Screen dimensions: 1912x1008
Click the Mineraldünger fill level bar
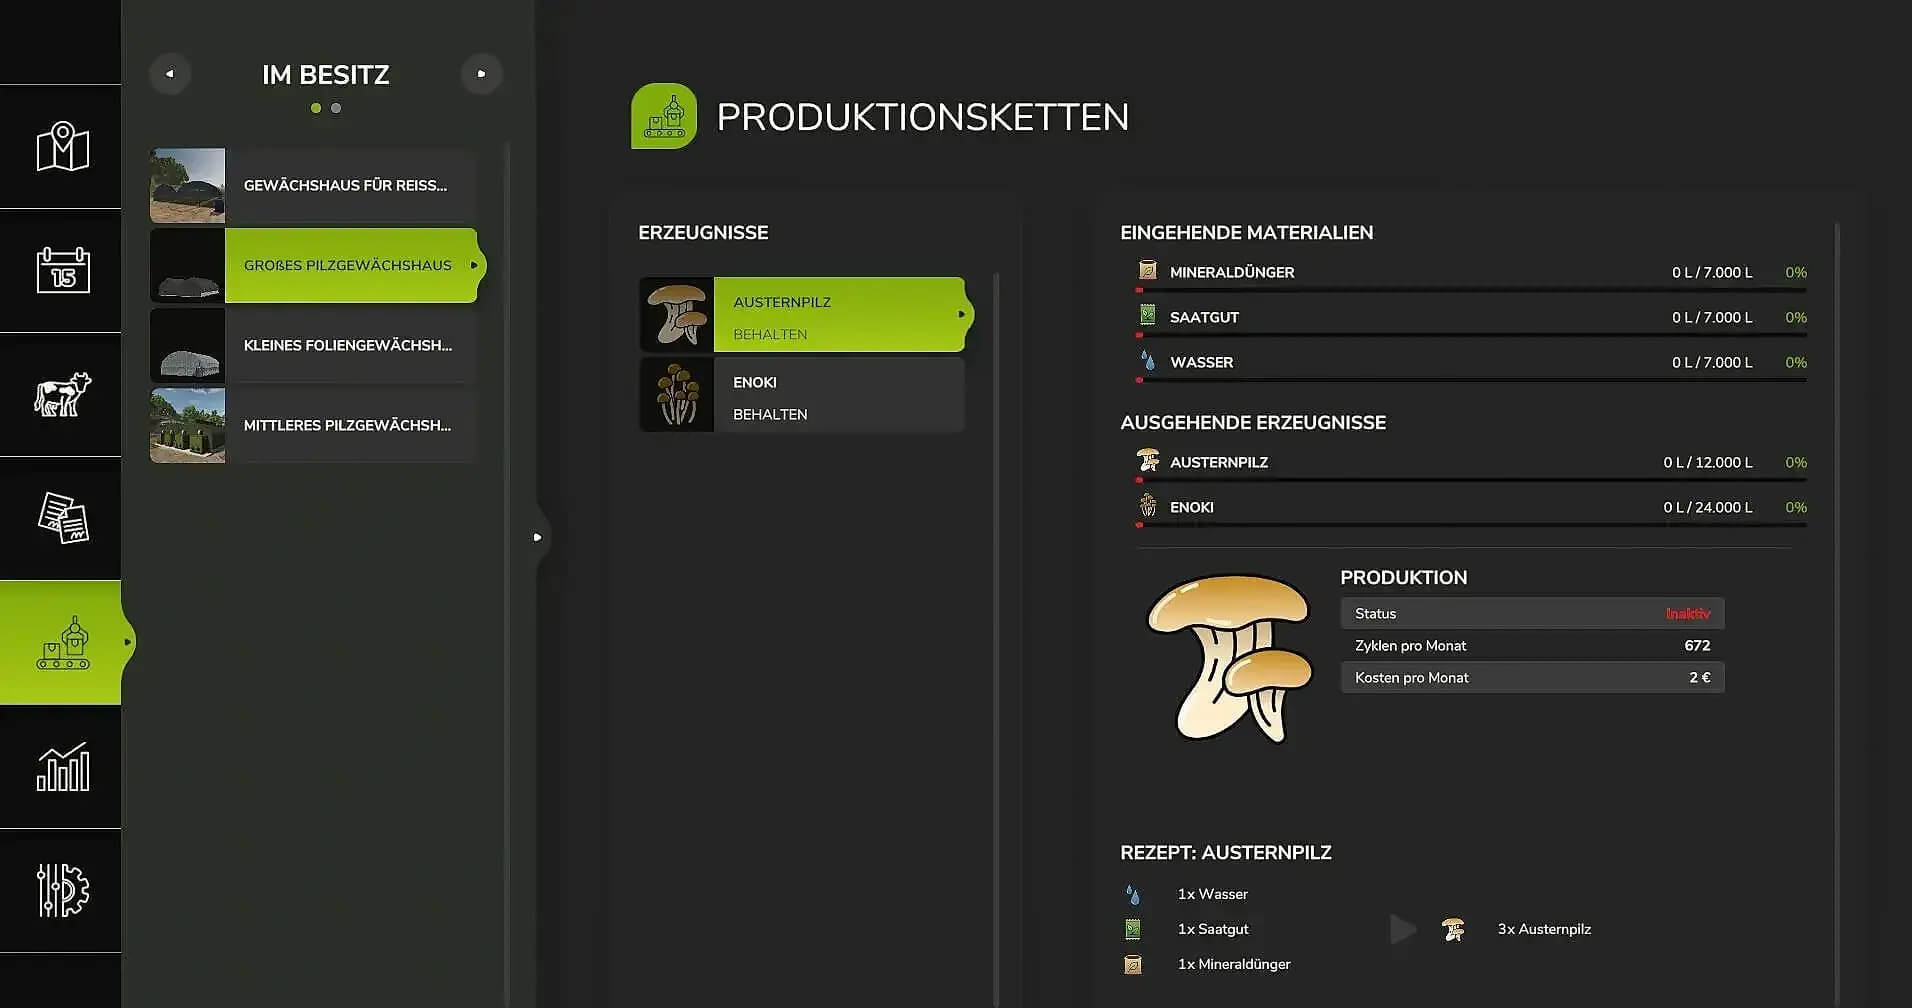pos(1470,290)
